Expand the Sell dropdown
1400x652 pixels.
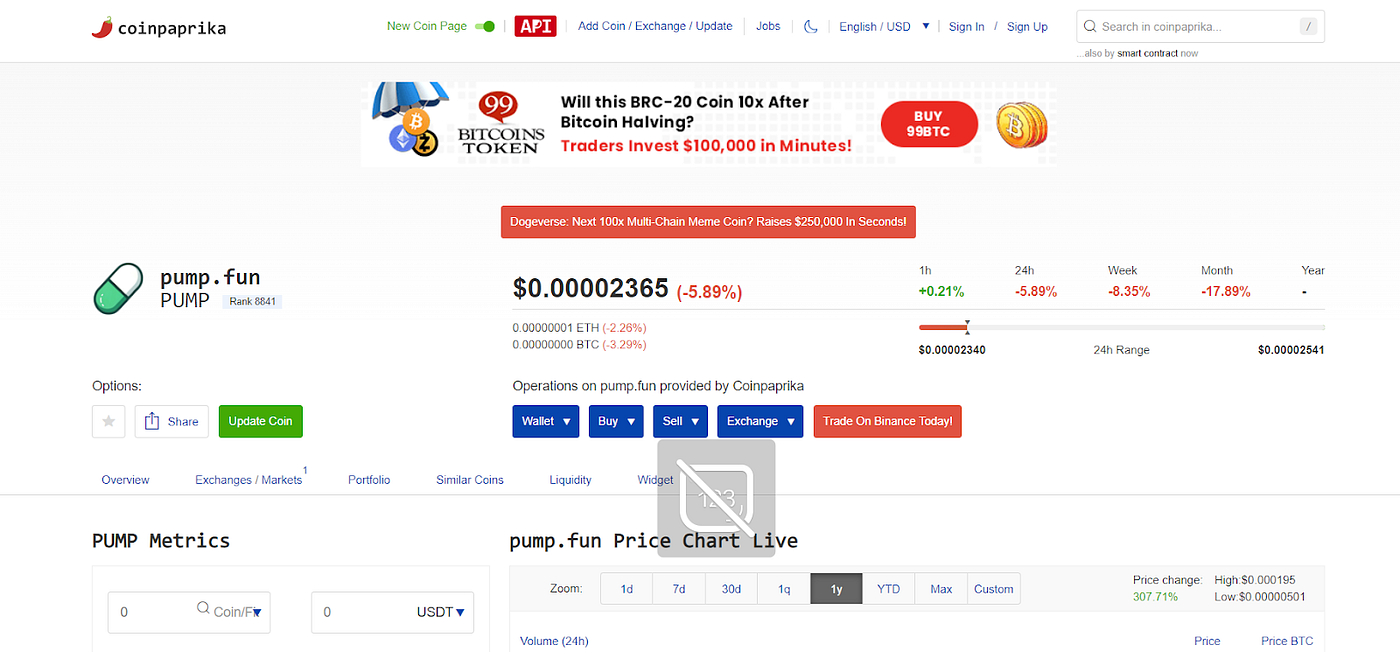pyautogui.click(x=680, y=421)
